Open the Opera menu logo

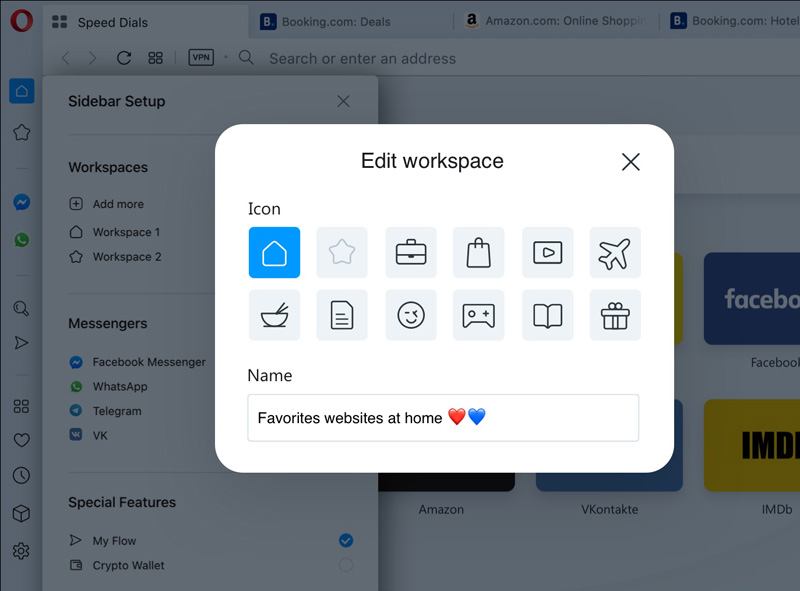21,21
